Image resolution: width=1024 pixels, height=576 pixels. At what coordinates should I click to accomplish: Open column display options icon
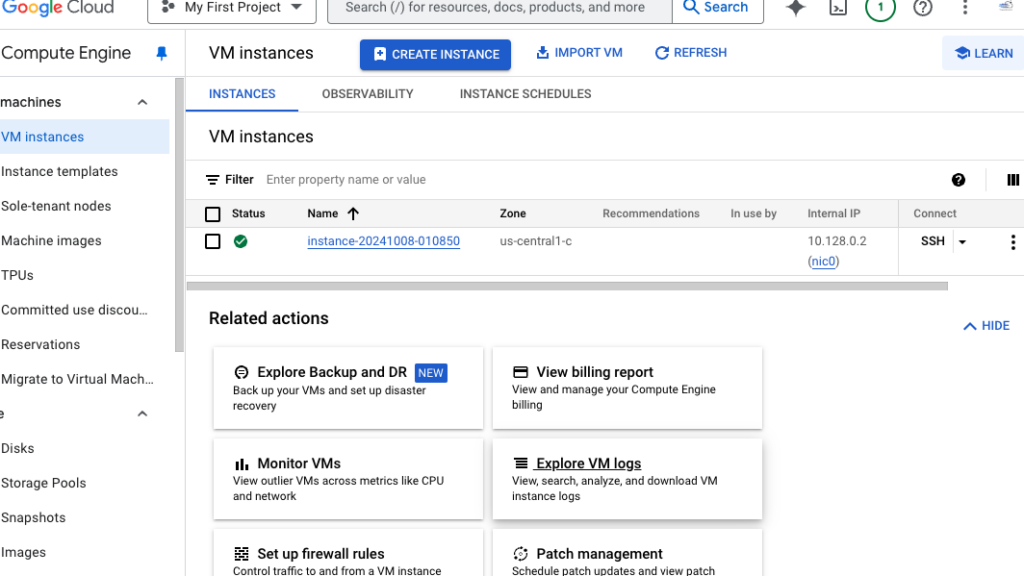(1013, 180)
